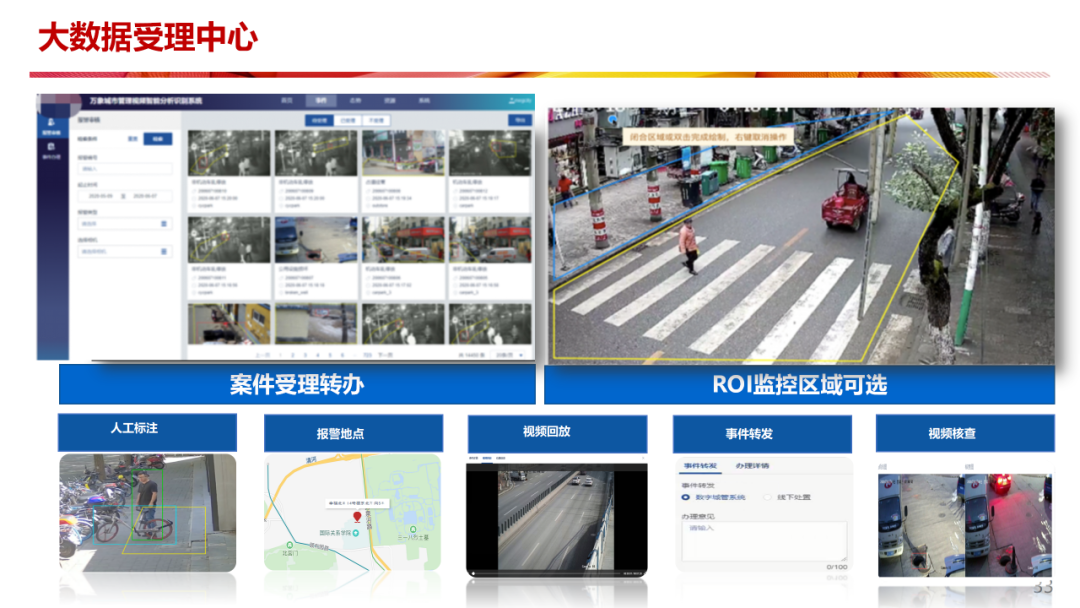The width and height of the screenshot is (1080, 608).
Task: Click the ROI crosswalk camera view
Action: click(x=801, y=235)
